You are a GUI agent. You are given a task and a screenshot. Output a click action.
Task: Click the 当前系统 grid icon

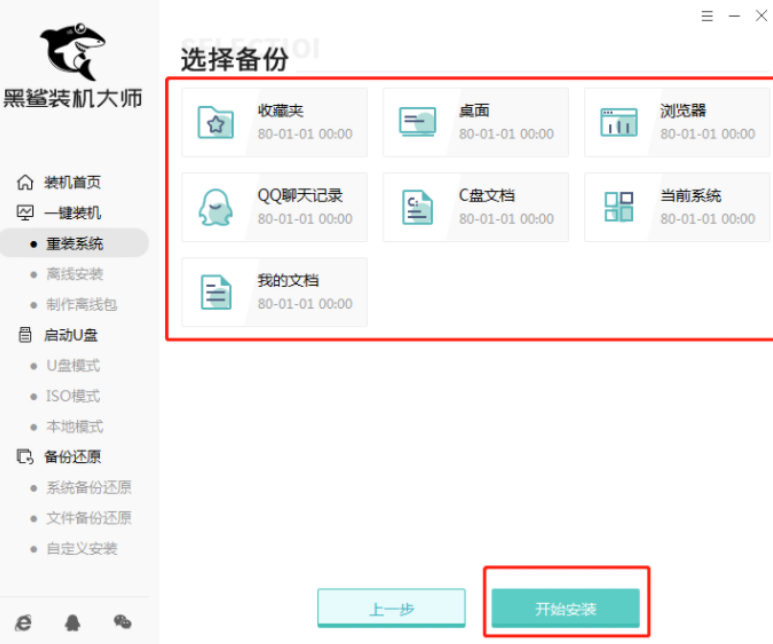[x=619, y=207]
